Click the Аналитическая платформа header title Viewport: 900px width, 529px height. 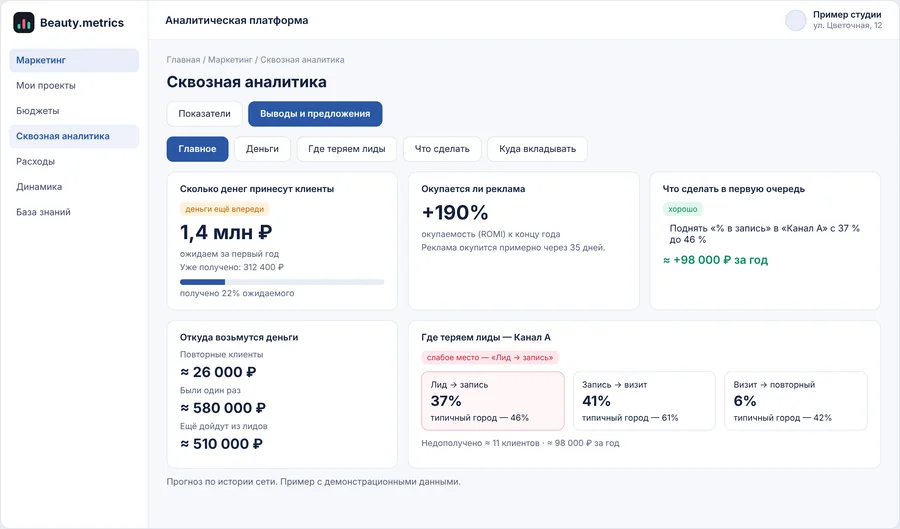pyautogui.click(x=236, y=20)
